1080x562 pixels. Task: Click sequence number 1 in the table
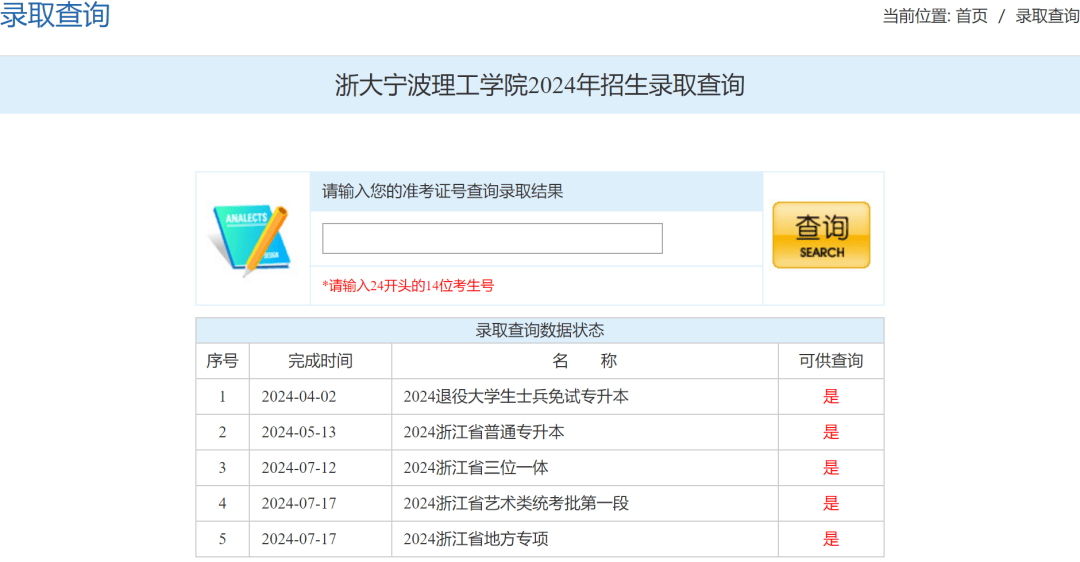(x=222, y=397)
